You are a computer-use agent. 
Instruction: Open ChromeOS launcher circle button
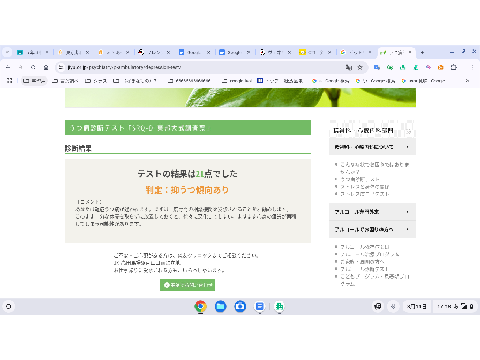[9, 307]
